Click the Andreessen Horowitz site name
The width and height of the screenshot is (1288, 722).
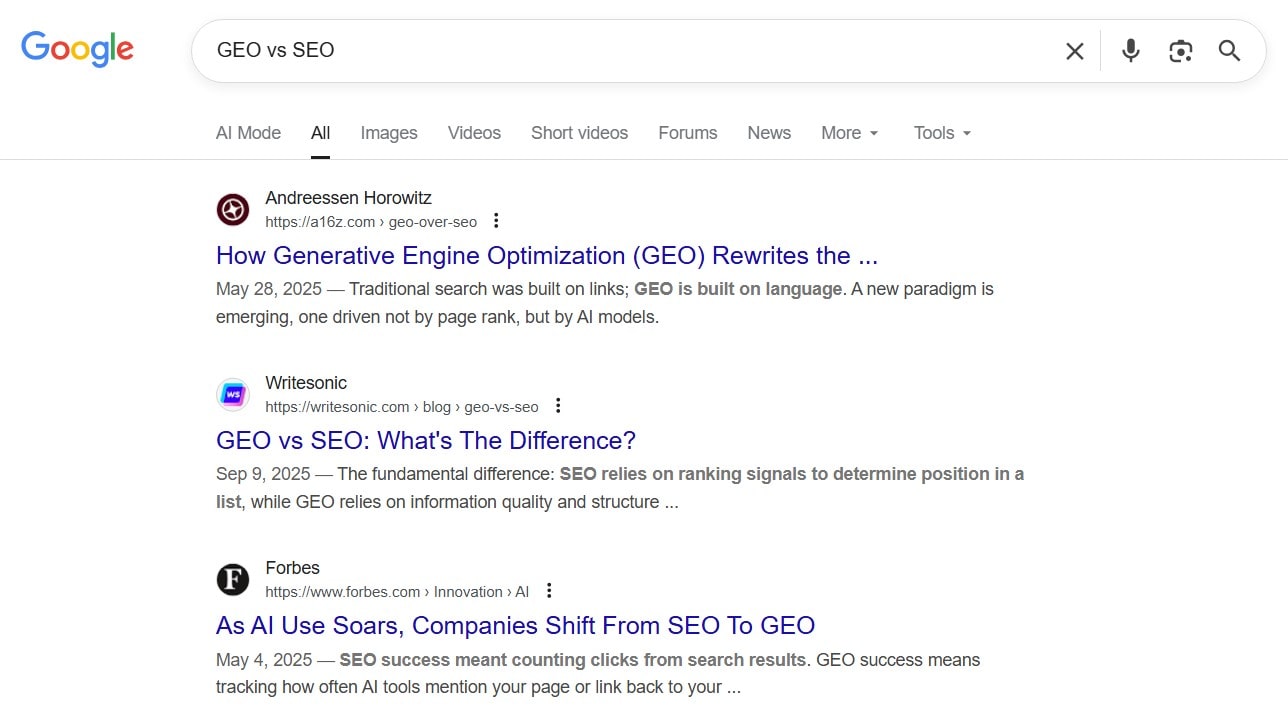point(348,198)
